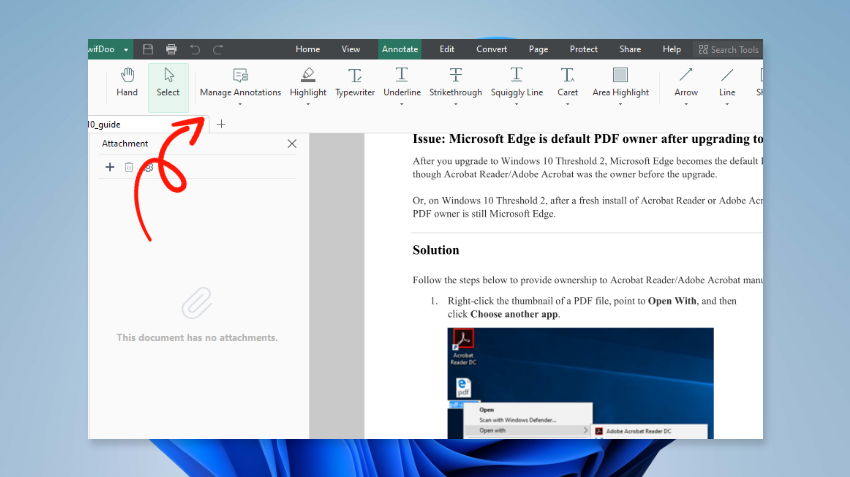Expand the Caret dropdown arrow
850x477 pixels.
click(568, 104)
